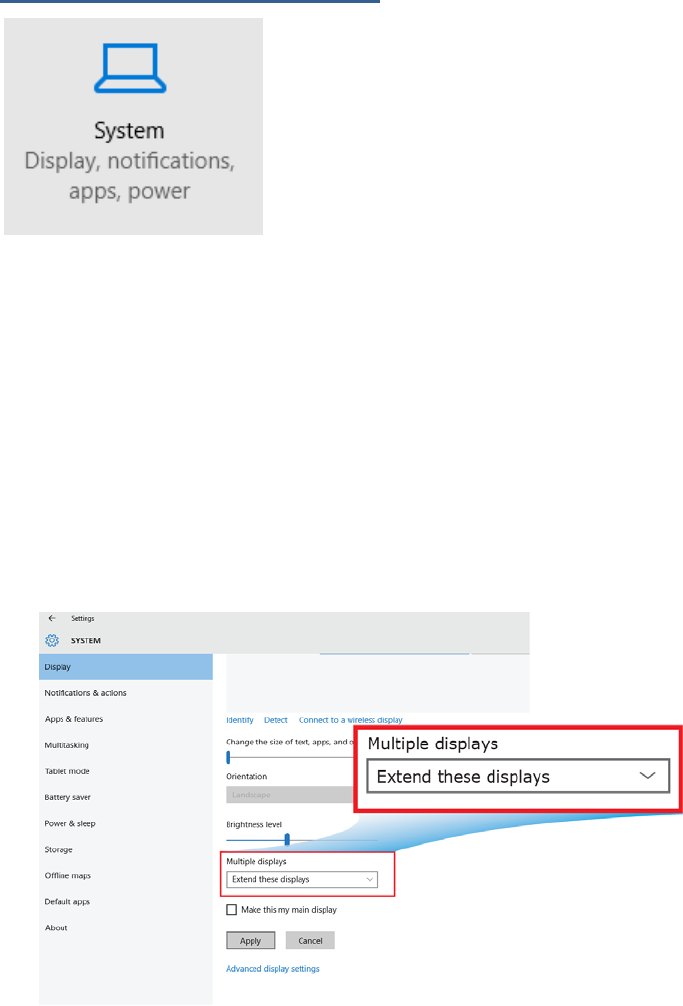The width and height of the screenshot is (683, 1006).
Task: Select Display in the sidebar
Action: tap(126, 667)
